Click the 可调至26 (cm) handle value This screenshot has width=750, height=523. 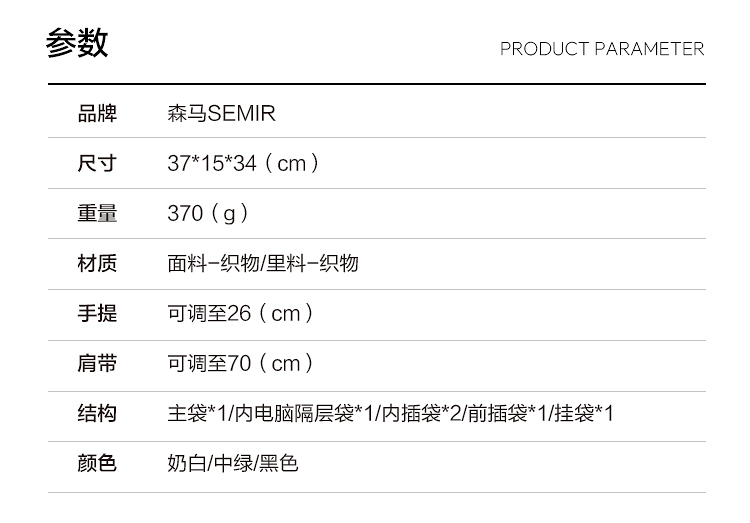click(x=241, y=313)
